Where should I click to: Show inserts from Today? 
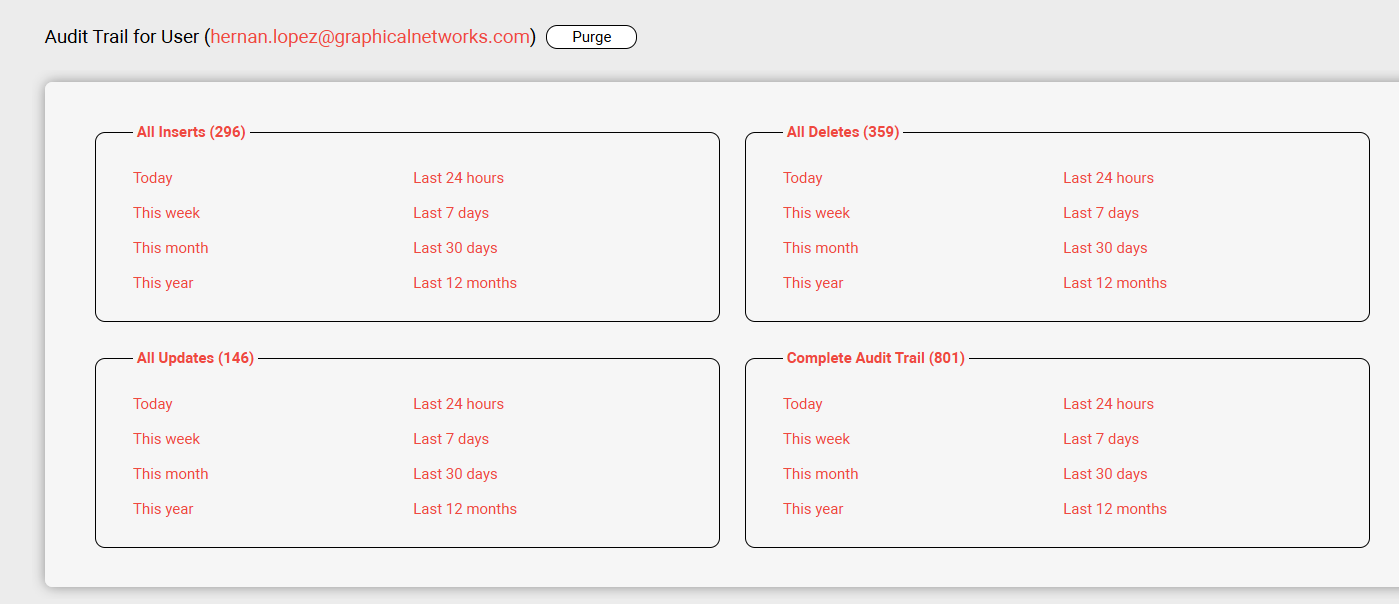coord(153,178)
